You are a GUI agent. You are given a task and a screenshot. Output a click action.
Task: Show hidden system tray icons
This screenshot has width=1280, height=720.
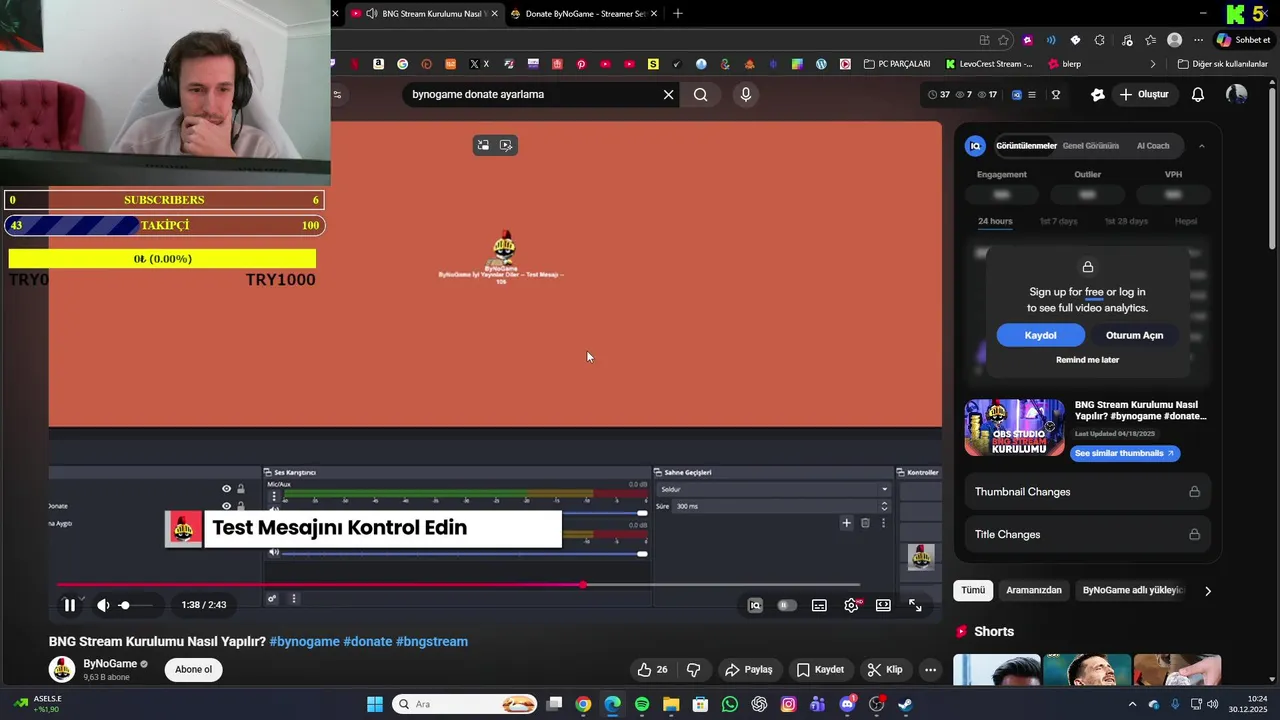pos(1132,704)
